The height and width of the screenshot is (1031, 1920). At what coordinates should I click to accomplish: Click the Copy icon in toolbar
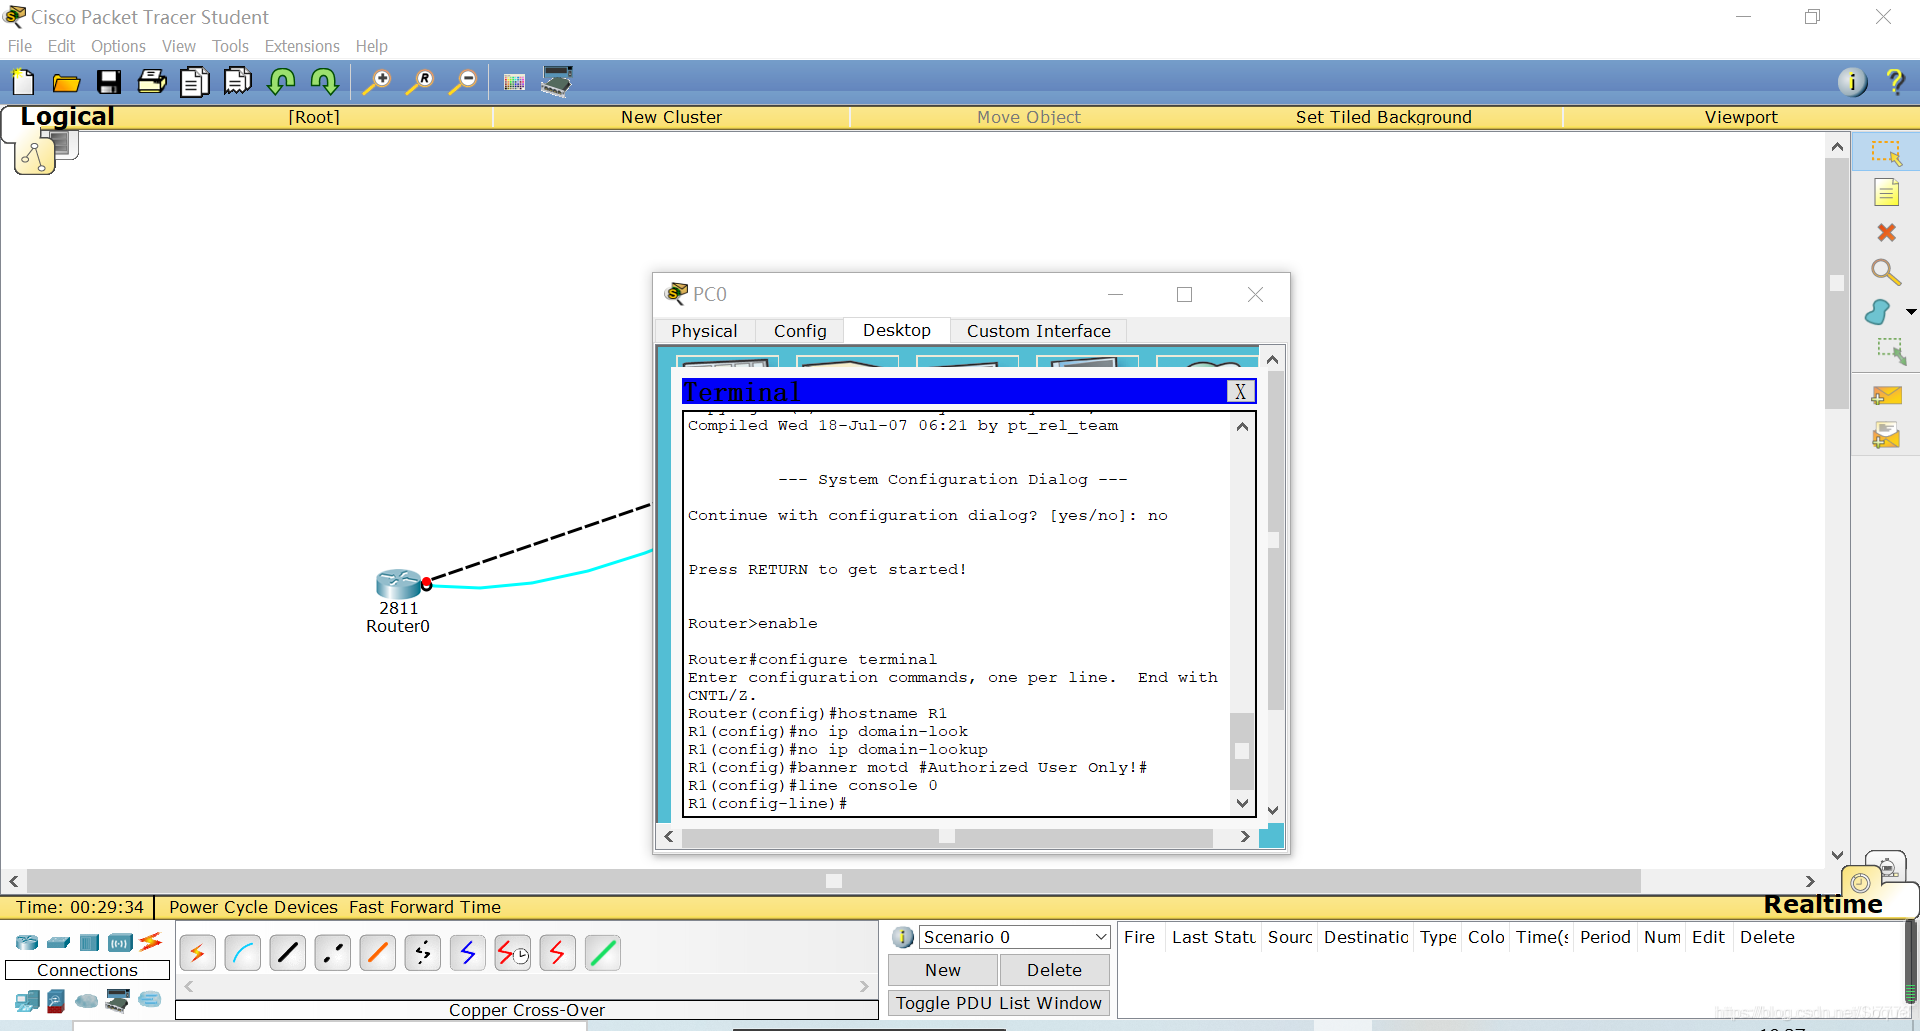(195, 82)
